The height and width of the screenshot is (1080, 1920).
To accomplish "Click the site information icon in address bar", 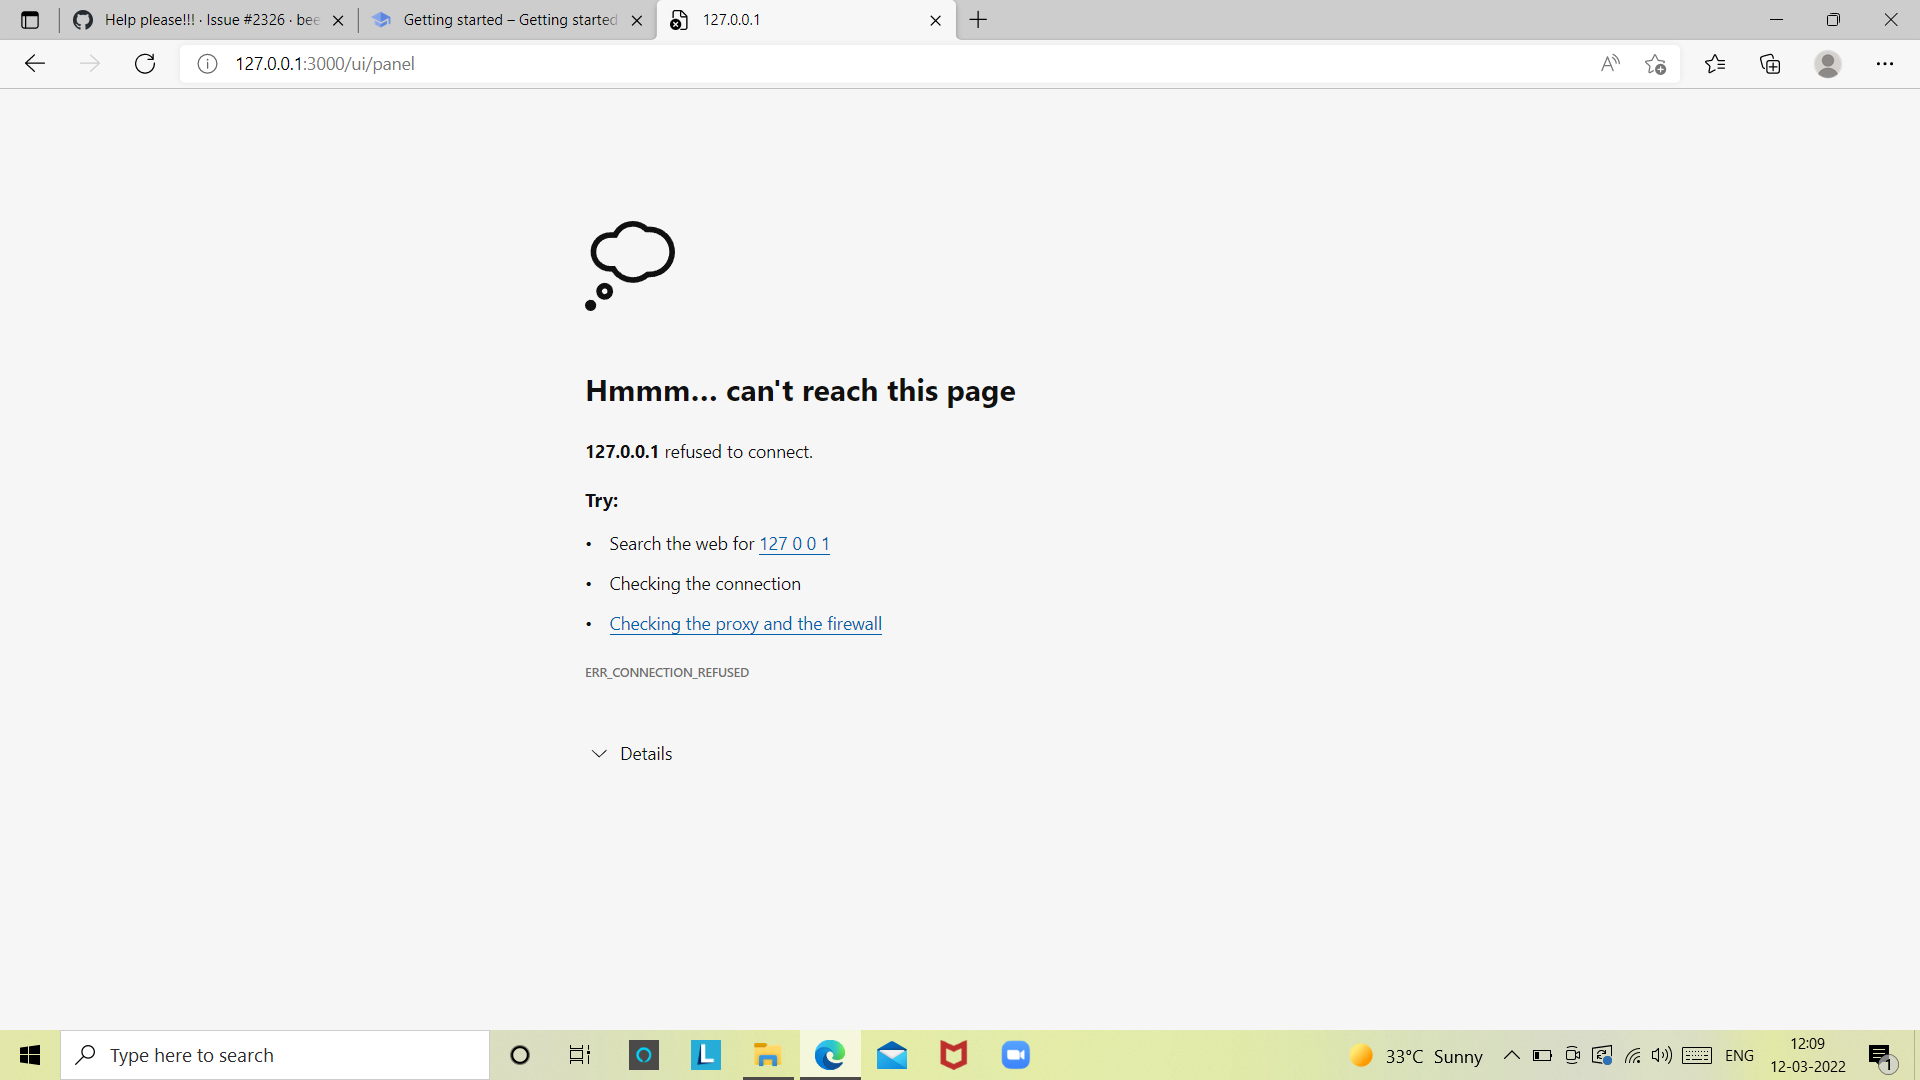I will [x=207, y=63].
